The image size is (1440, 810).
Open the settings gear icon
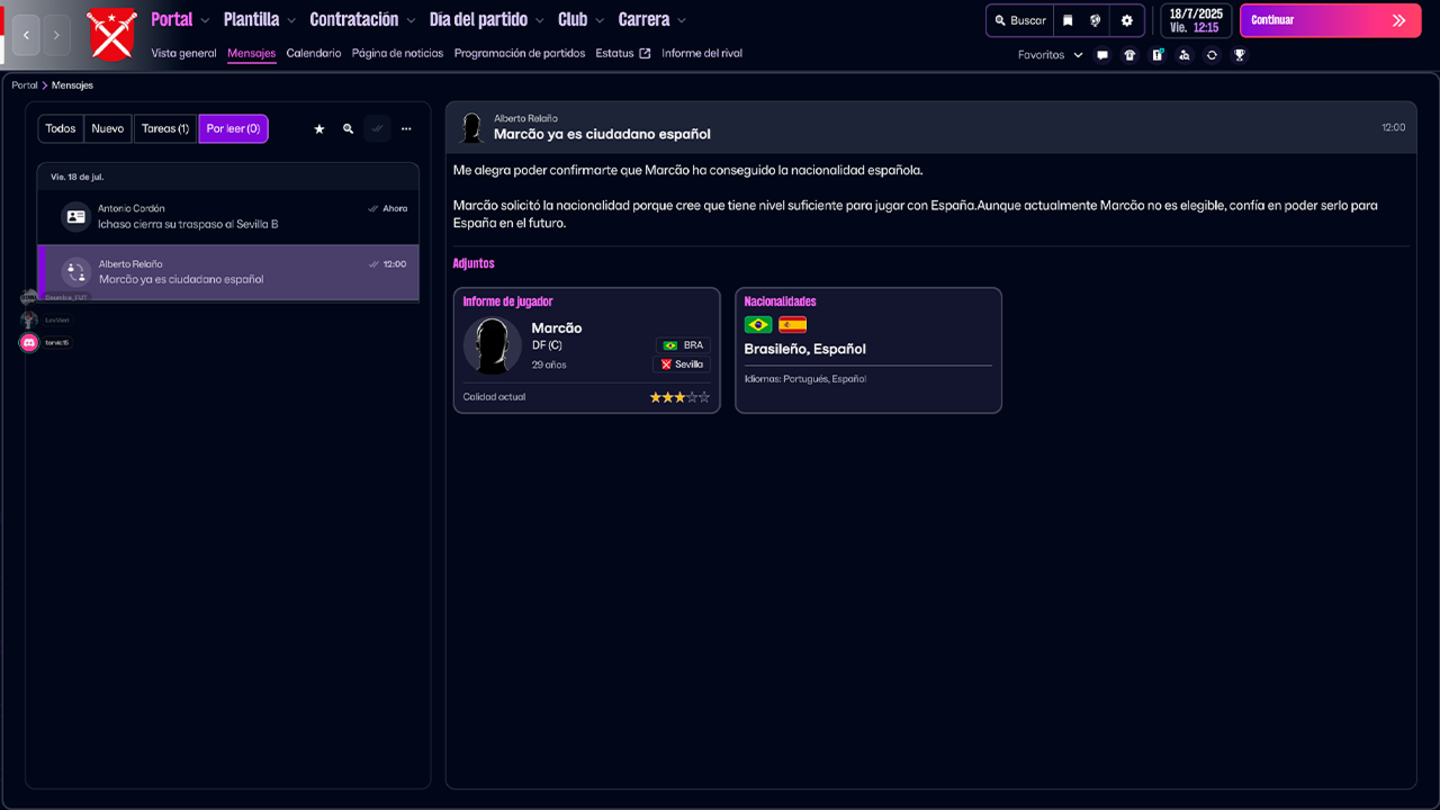[x=1127, y=20]
